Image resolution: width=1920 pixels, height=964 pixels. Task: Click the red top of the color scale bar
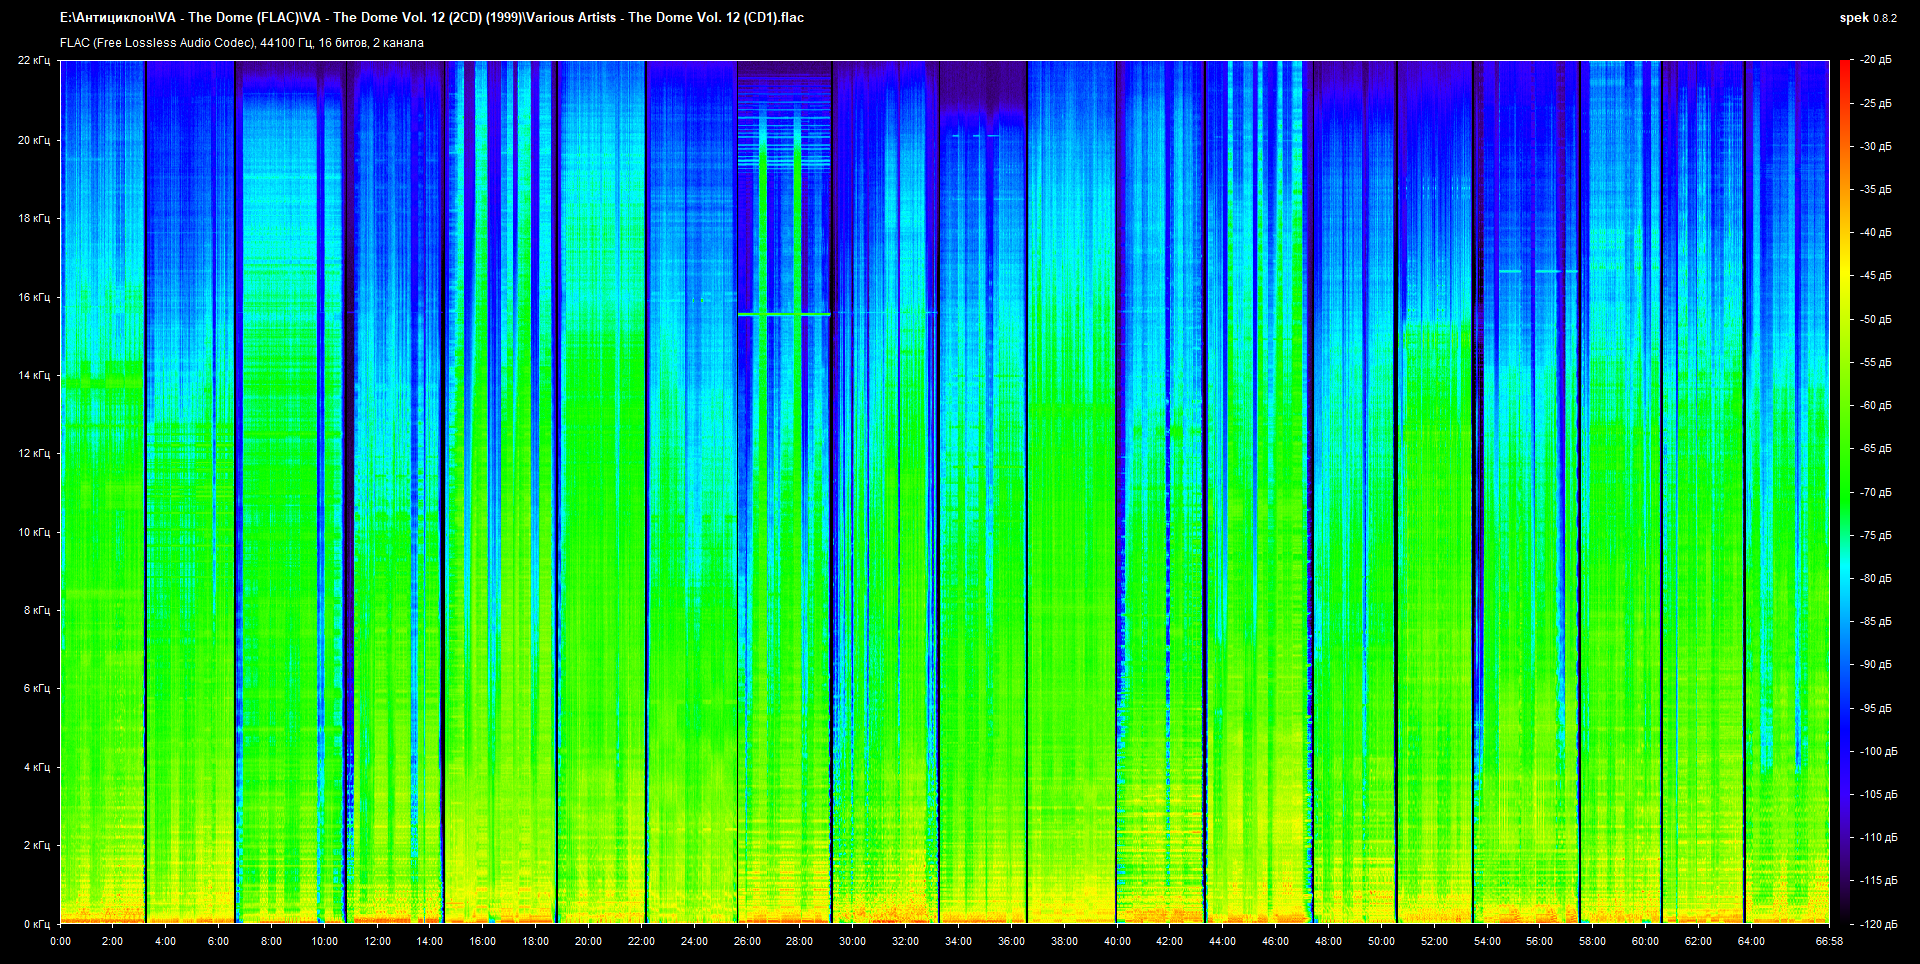tap(1844, 65)
